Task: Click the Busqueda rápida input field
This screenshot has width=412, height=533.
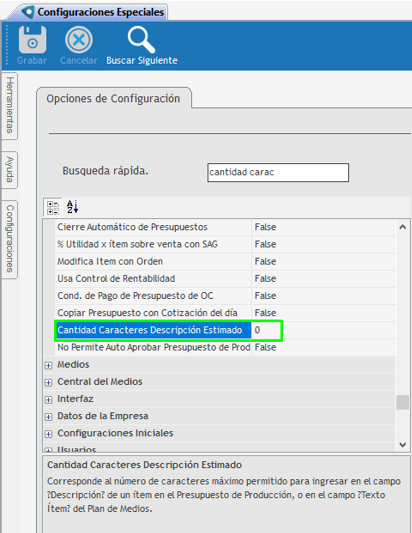Action: click(x=278, y=172)
